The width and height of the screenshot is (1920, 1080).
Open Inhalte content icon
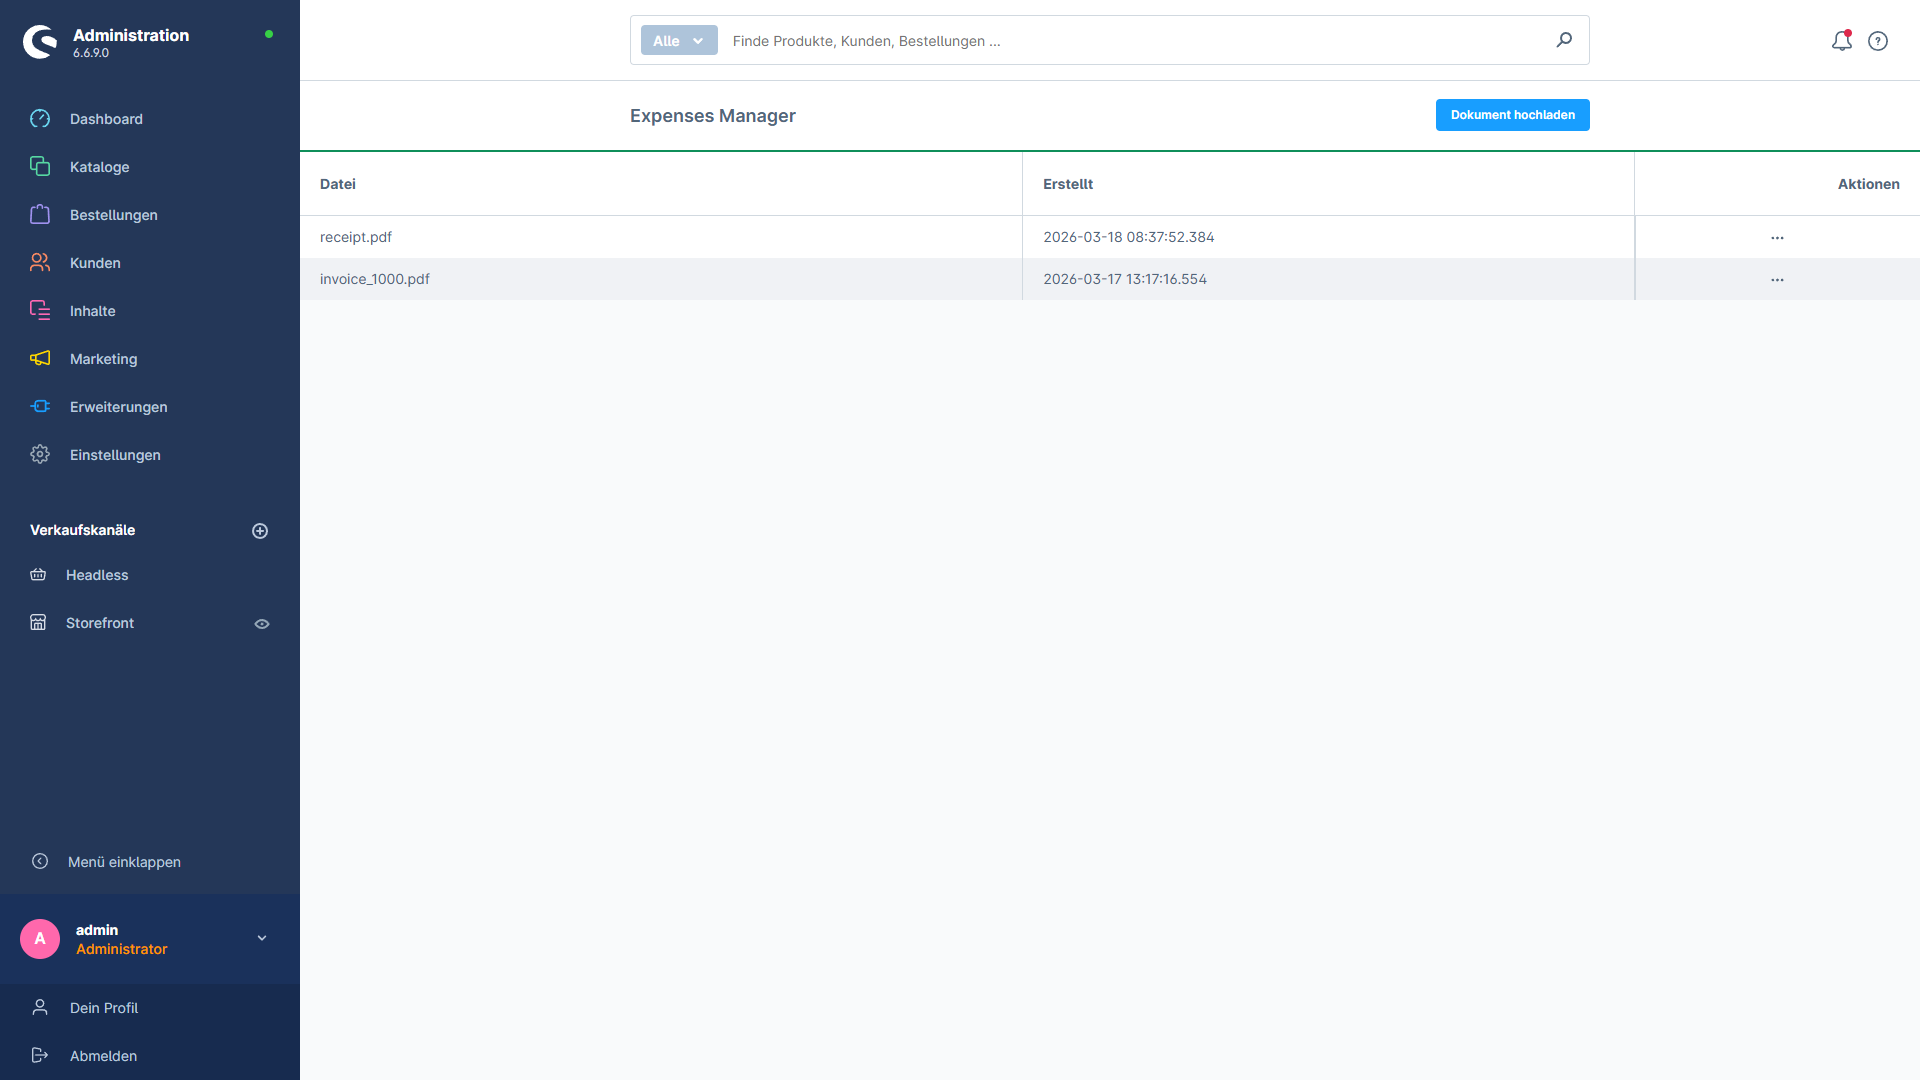(40, 310)
